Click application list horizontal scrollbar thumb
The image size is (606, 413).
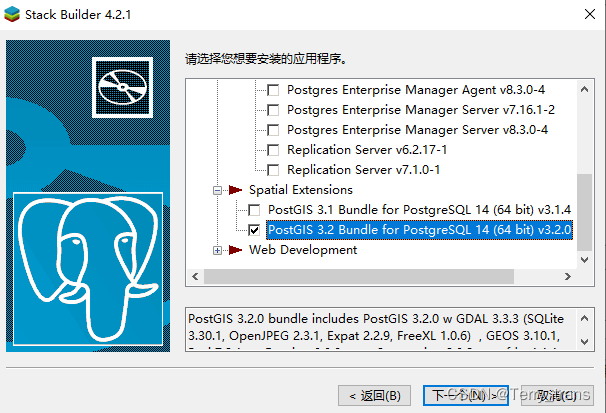359,277
